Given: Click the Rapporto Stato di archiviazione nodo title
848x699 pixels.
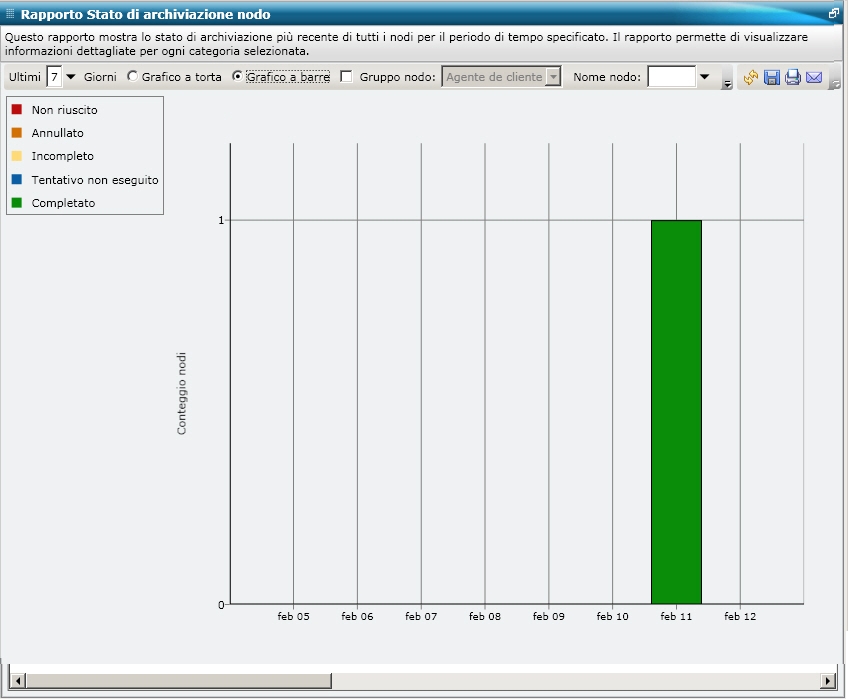Looking at the screenshot, I should pos(145,15).
